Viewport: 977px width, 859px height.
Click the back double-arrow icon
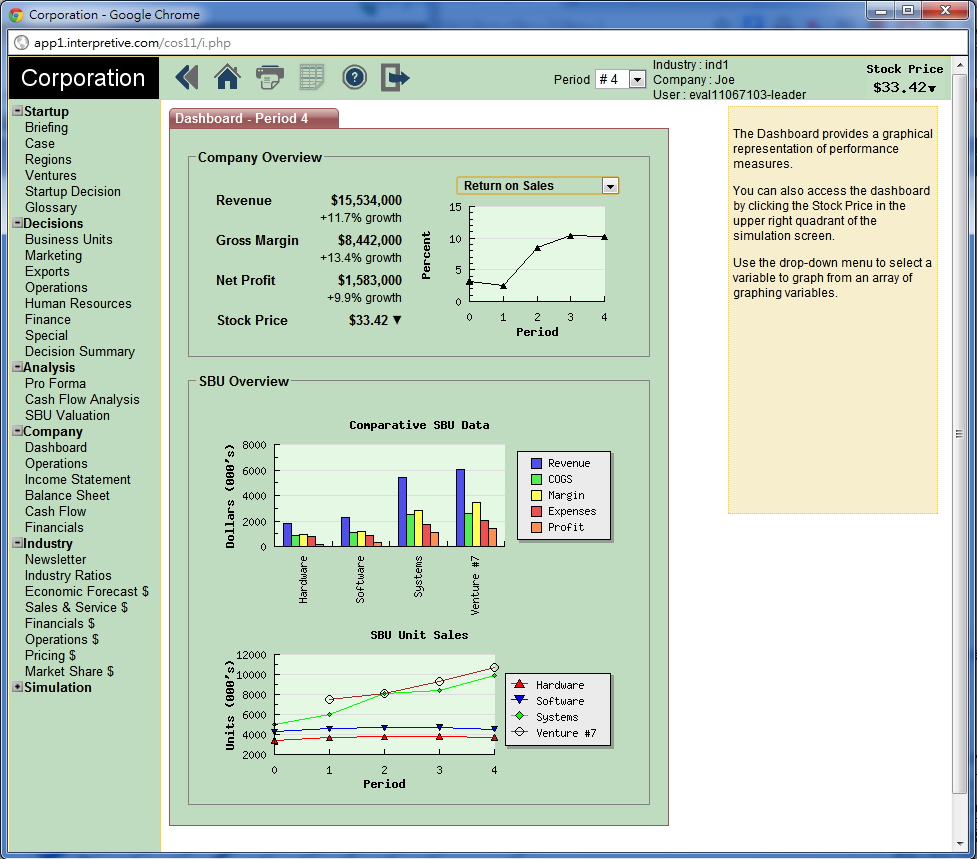coord(187,77)
